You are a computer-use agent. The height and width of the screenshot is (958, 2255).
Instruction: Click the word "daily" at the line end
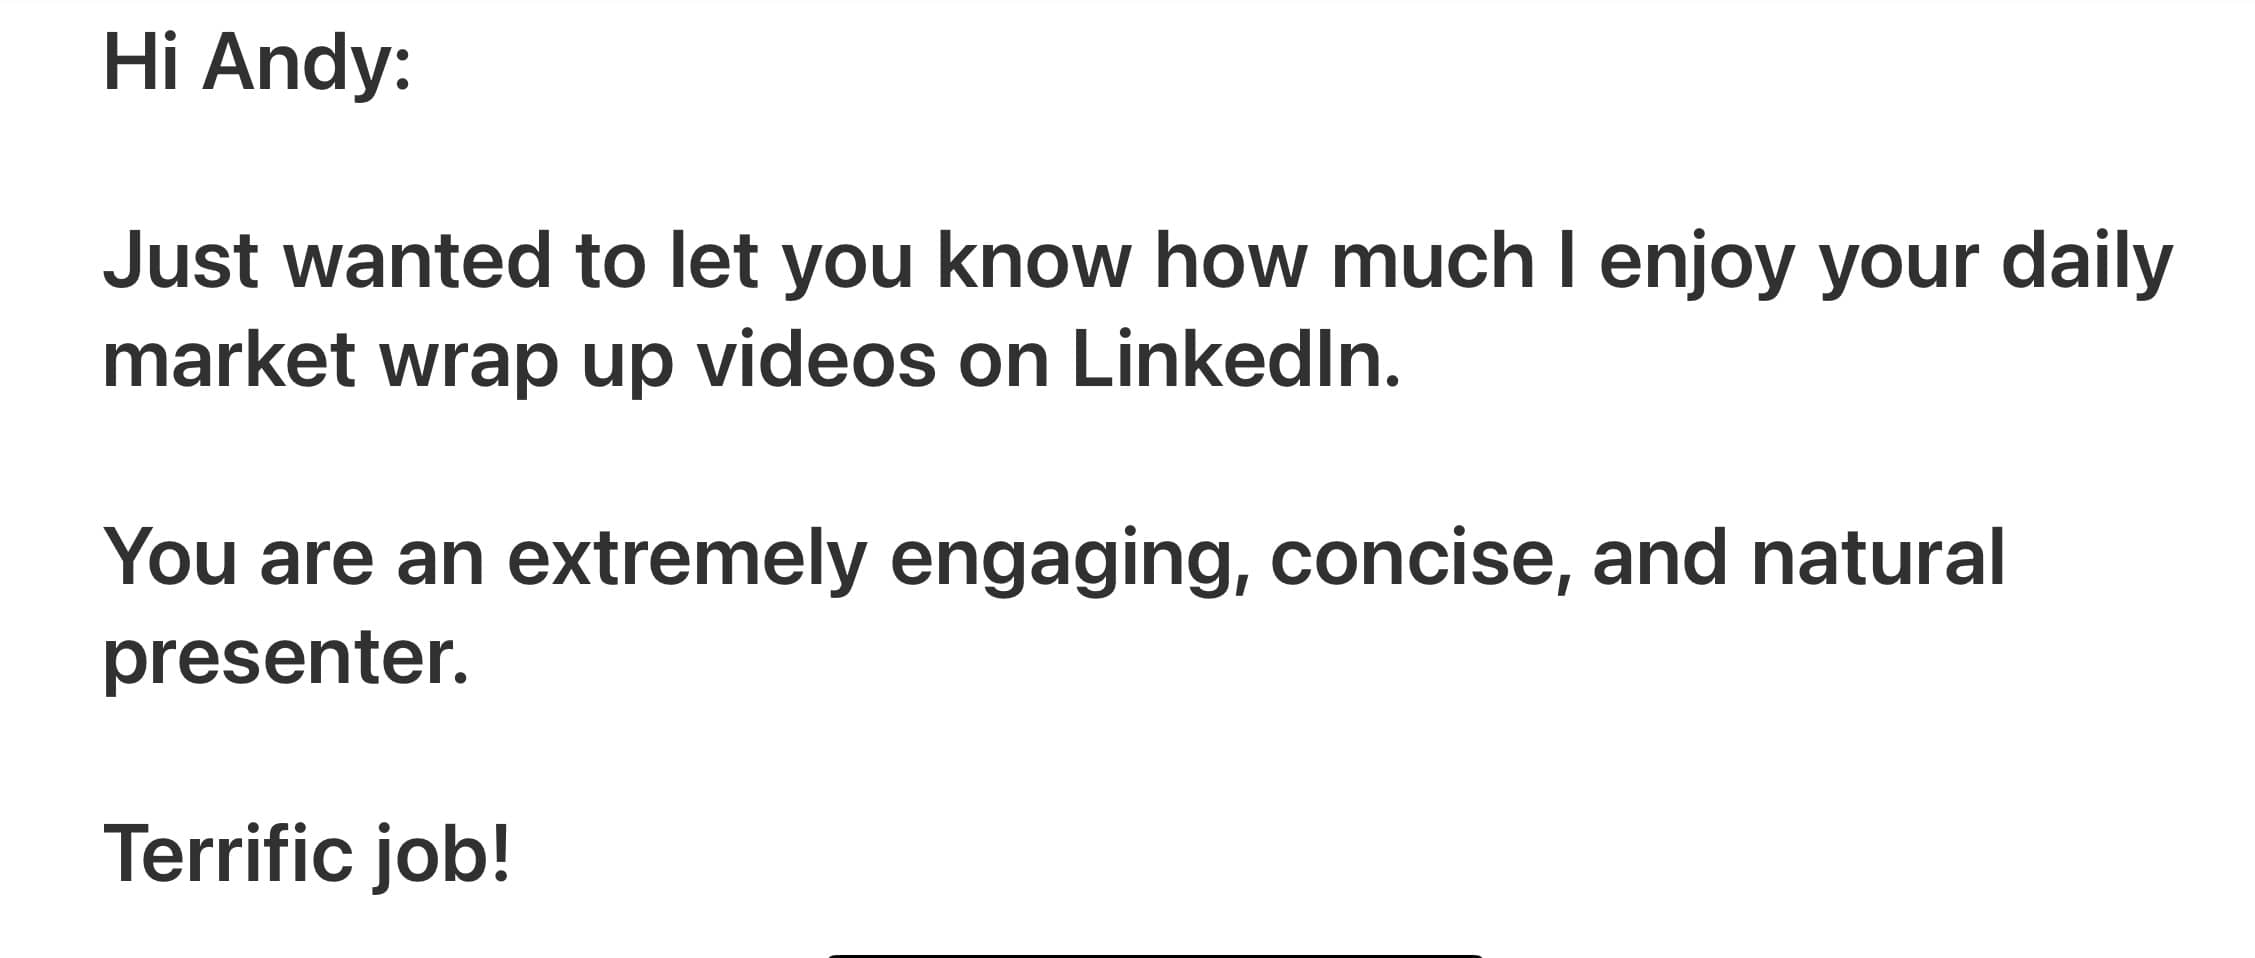pos(2087,263)
